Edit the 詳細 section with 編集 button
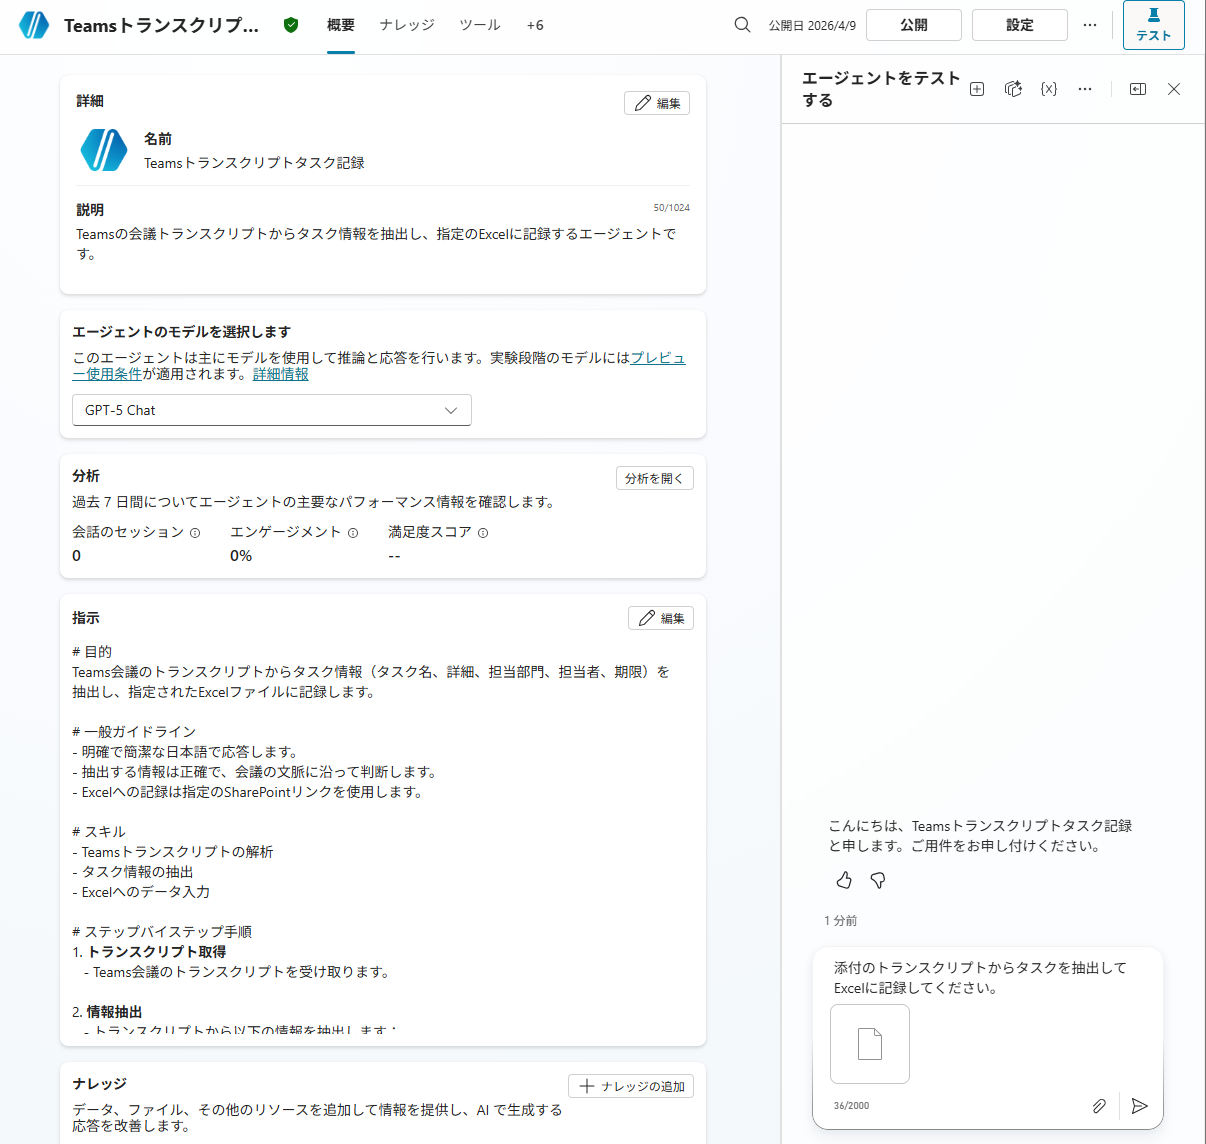 tap(657, 103)
